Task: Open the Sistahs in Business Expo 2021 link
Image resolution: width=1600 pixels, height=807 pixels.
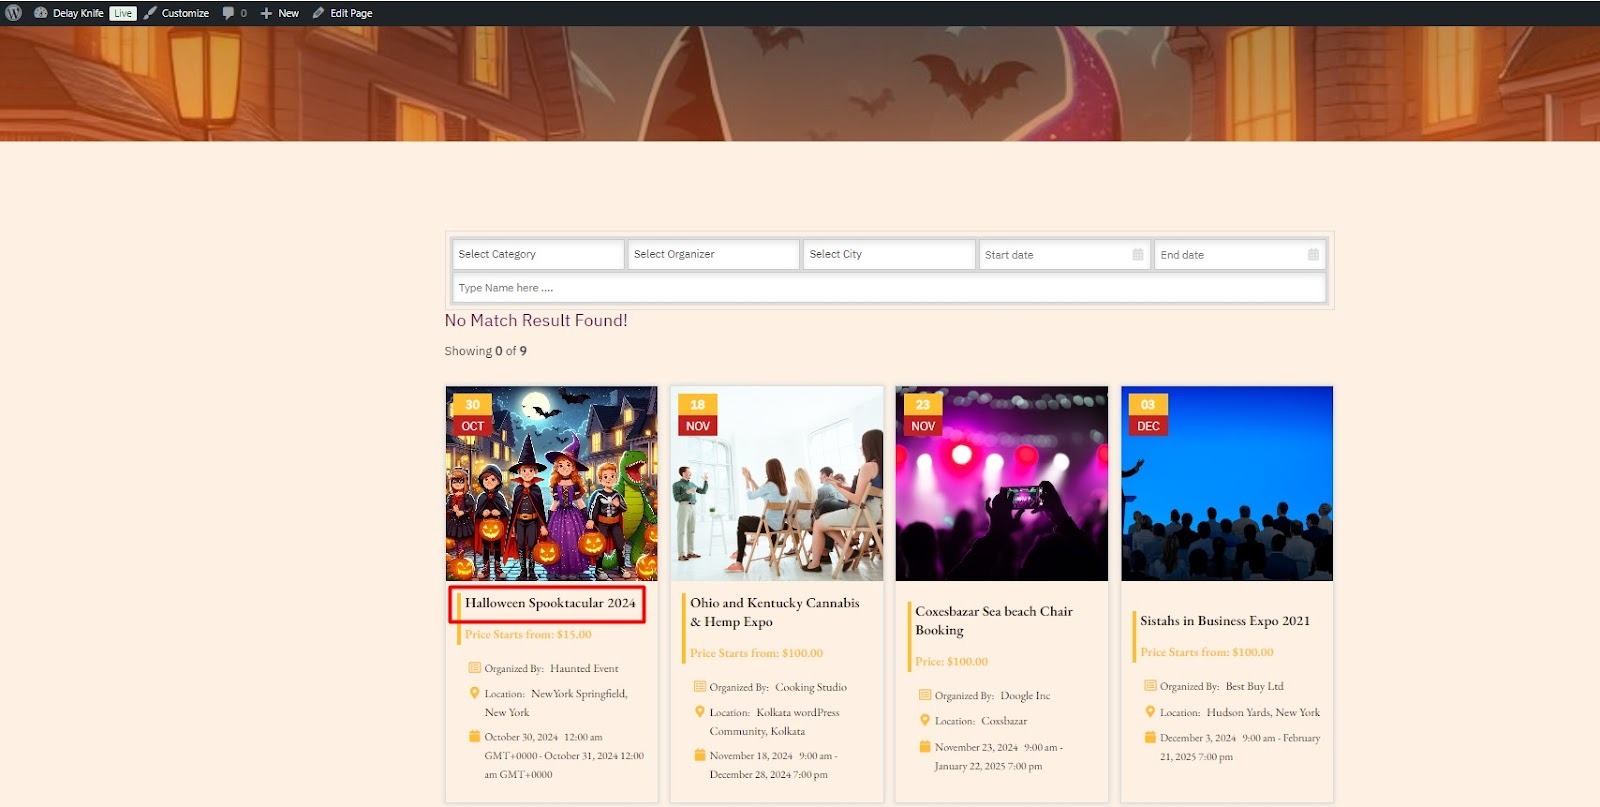Action: (x=1224, y=621)
